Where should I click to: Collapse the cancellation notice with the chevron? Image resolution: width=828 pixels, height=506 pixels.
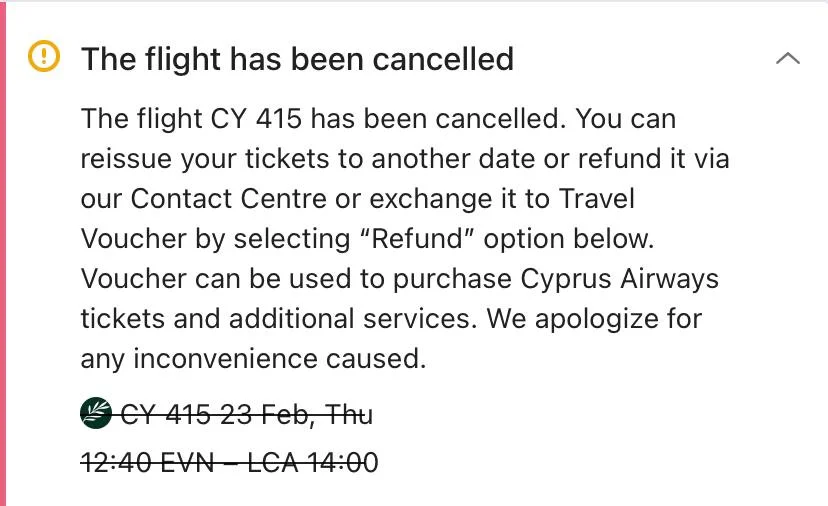(x=787, y=59)
